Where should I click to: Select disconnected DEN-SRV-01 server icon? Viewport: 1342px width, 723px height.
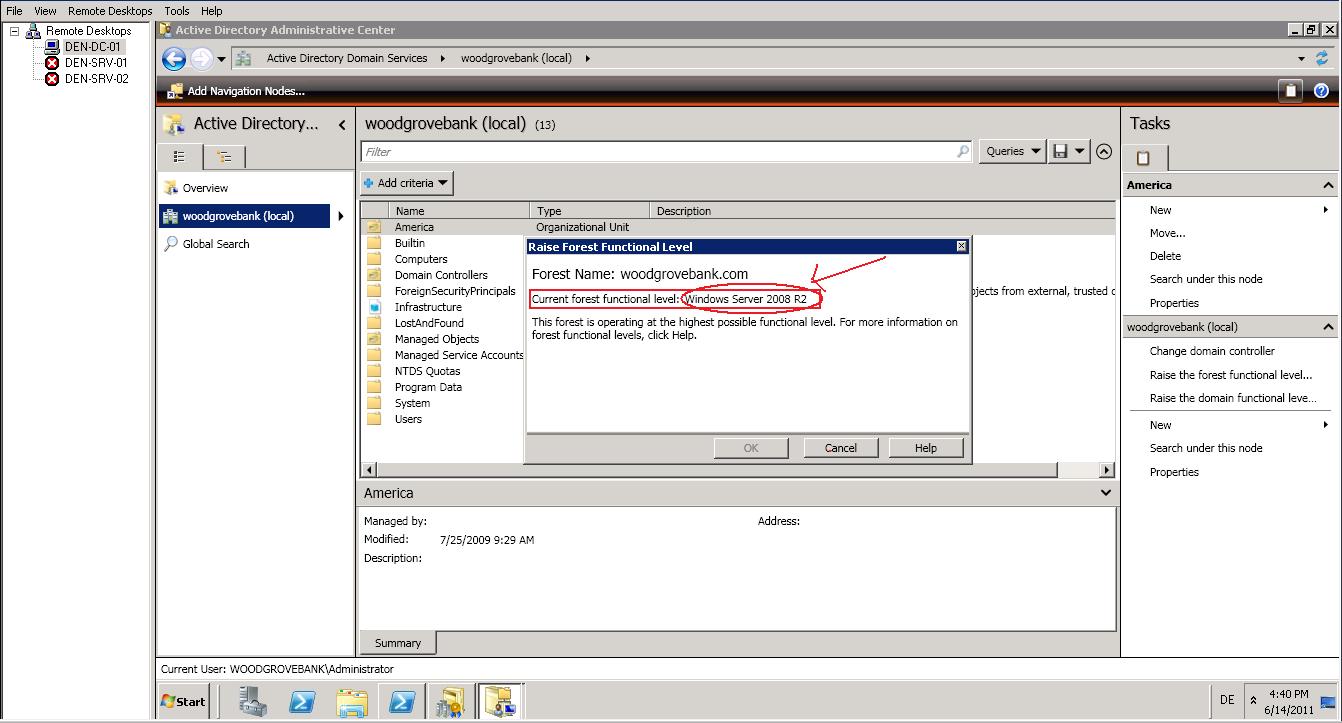tap(52, 63)
